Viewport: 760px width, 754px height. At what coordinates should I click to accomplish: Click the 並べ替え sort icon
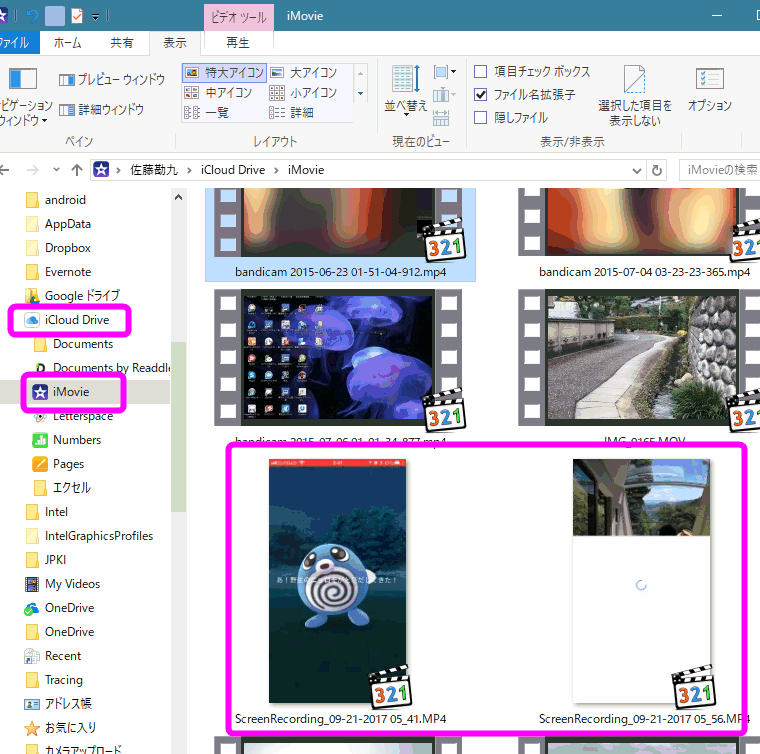pyautogui.click(x=407, y=87)
